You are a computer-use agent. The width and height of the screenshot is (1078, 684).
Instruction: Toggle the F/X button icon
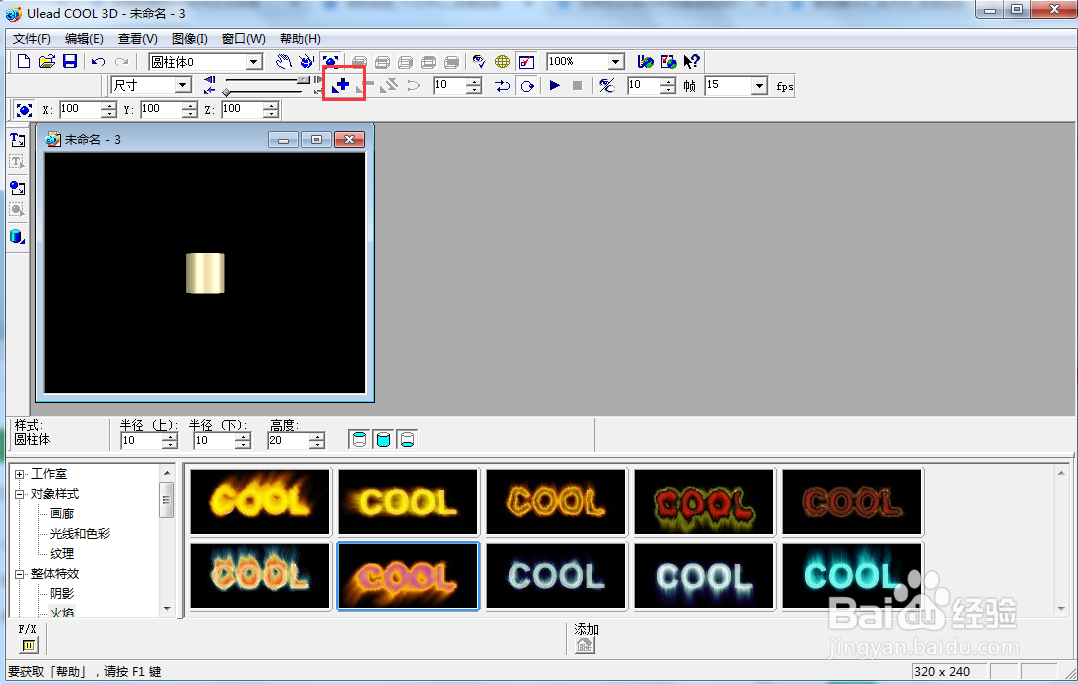tap(28, 645)
